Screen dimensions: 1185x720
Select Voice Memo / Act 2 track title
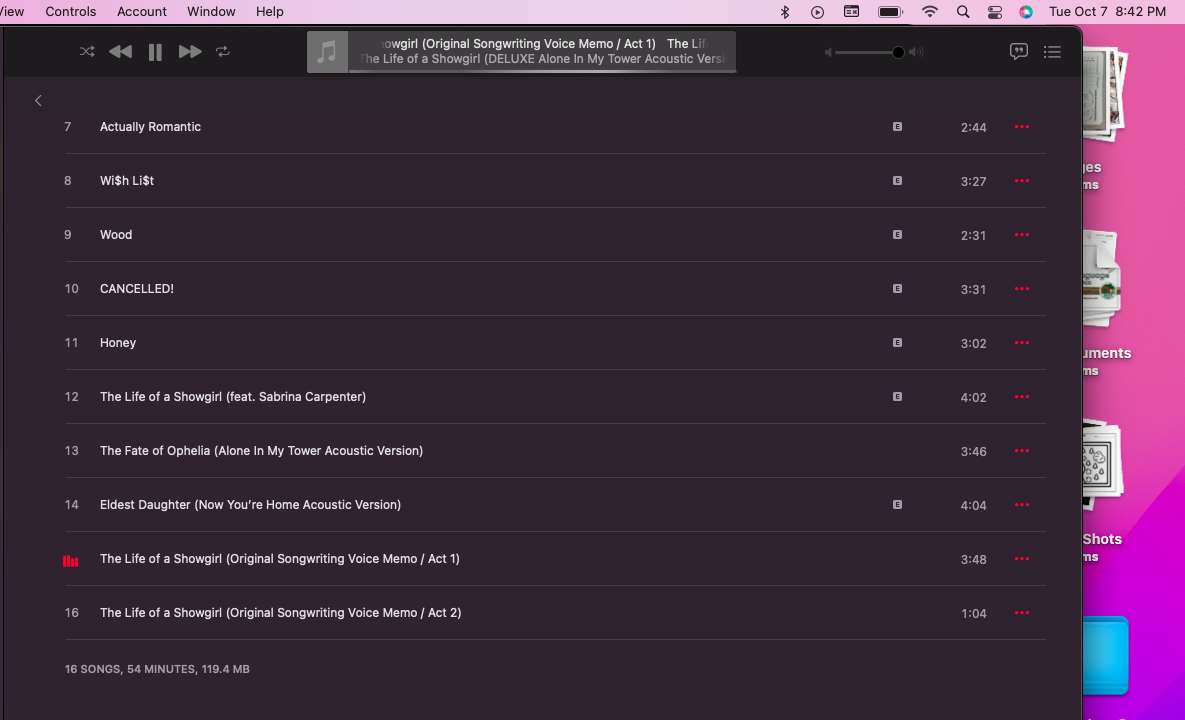(x=280, y=613)
